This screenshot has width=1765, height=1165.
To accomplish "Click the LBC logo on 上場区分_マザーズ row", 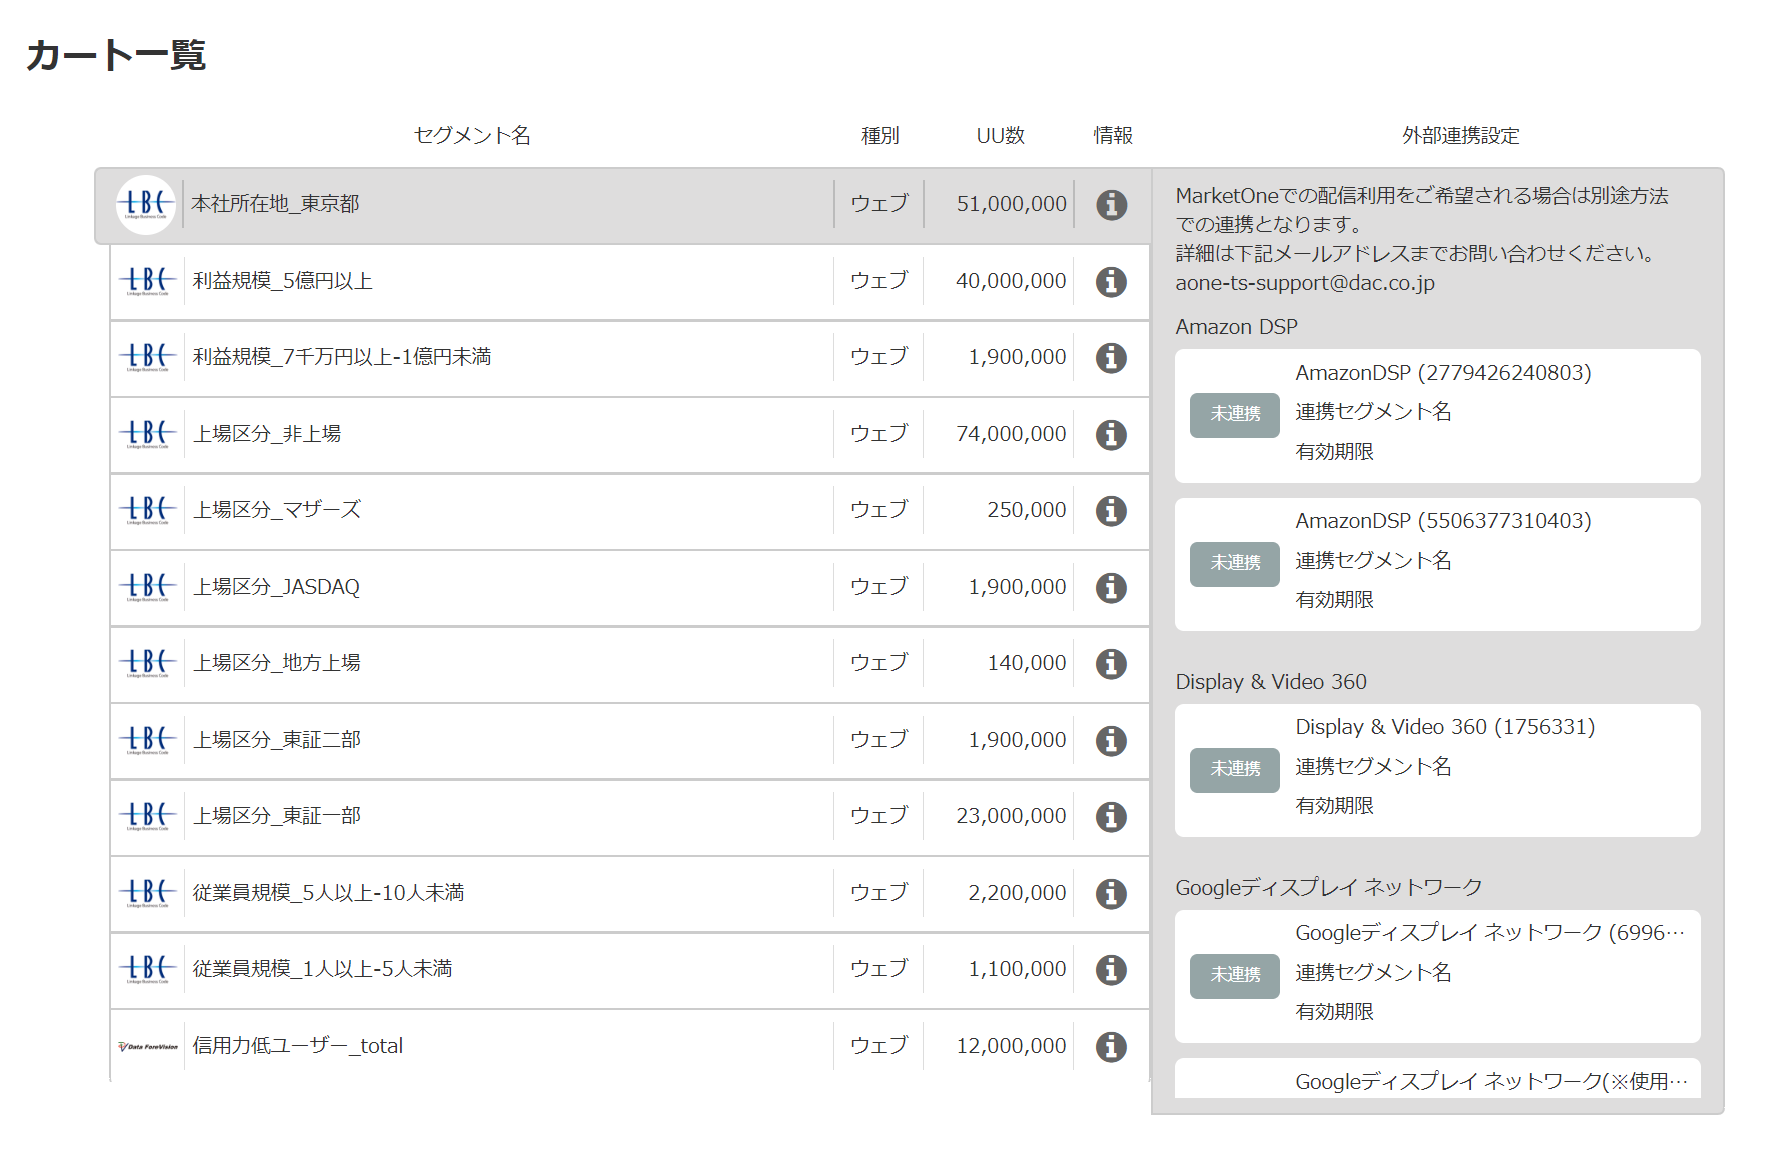I will (146, 510).
